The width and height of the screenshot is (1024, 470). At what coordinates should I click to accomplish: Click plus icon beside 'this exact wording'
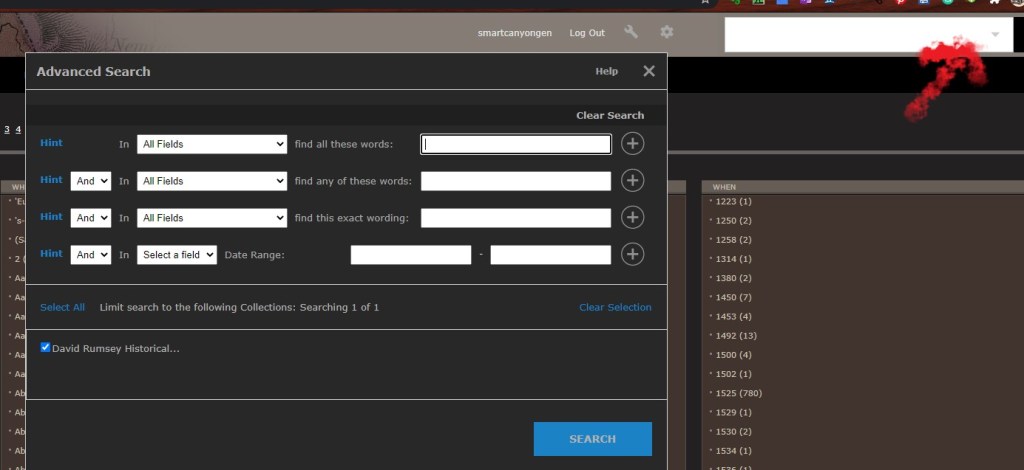click(x=632, y=218)
